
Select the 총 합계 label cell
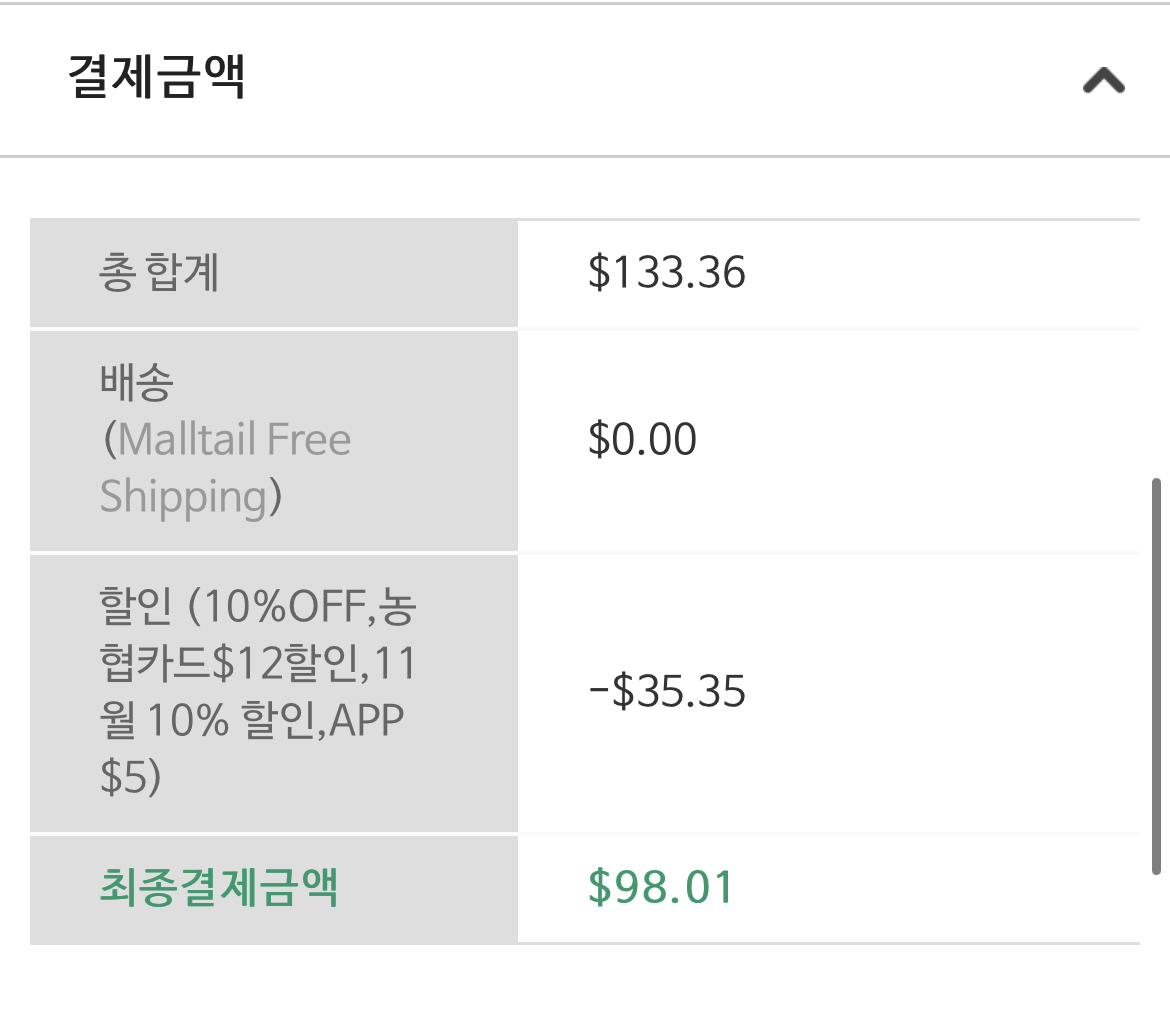pyautogui.click(x=274, y=273)
